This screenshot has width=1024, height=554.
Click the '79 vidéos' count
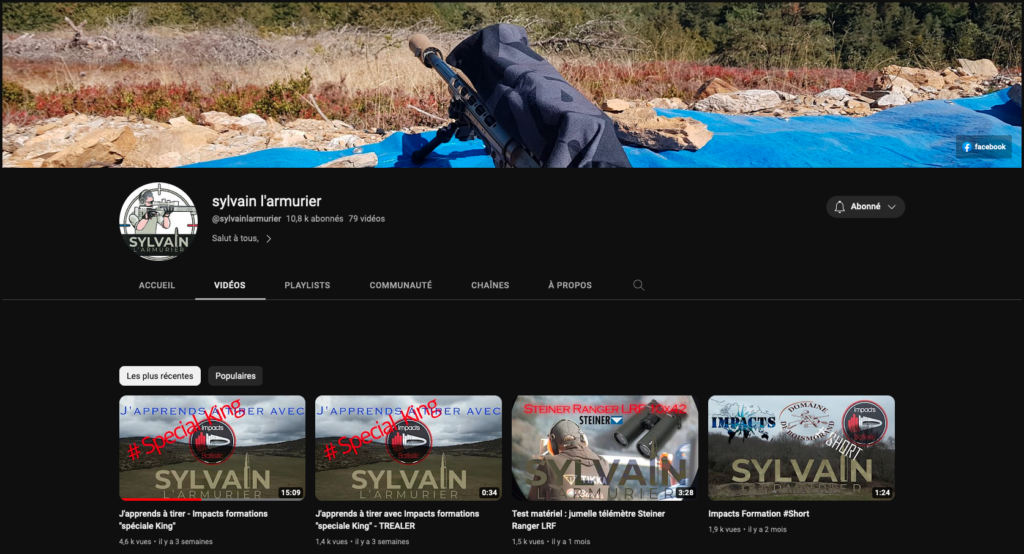point(366,219)
